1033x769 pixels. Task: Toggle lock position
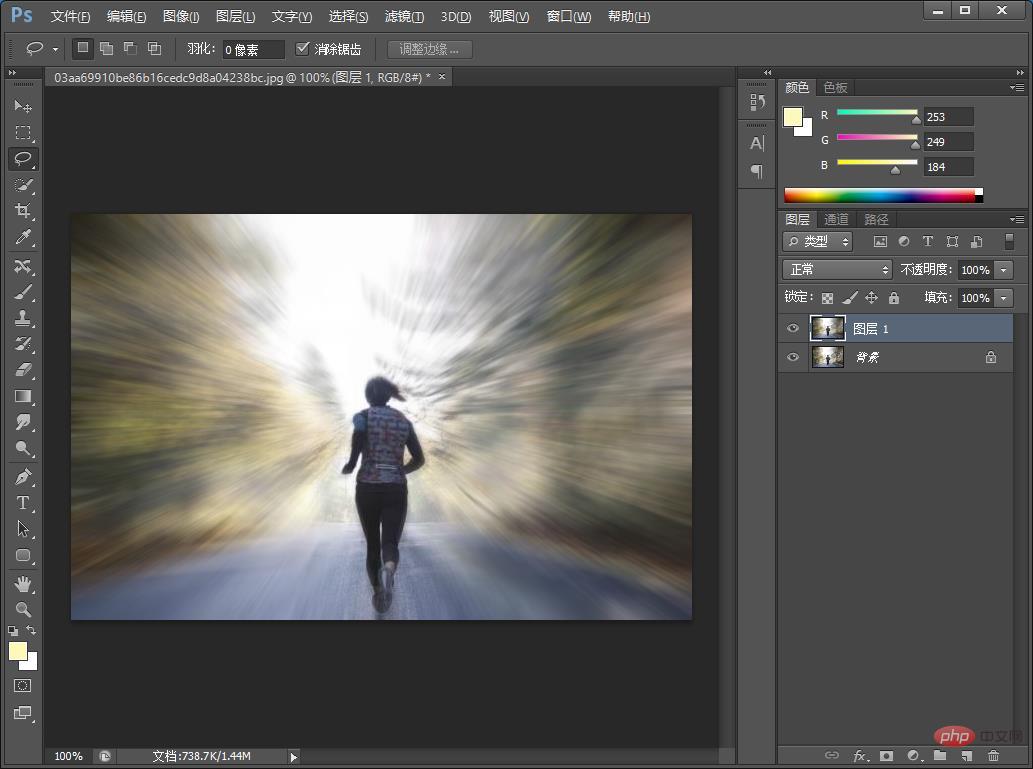872,298
